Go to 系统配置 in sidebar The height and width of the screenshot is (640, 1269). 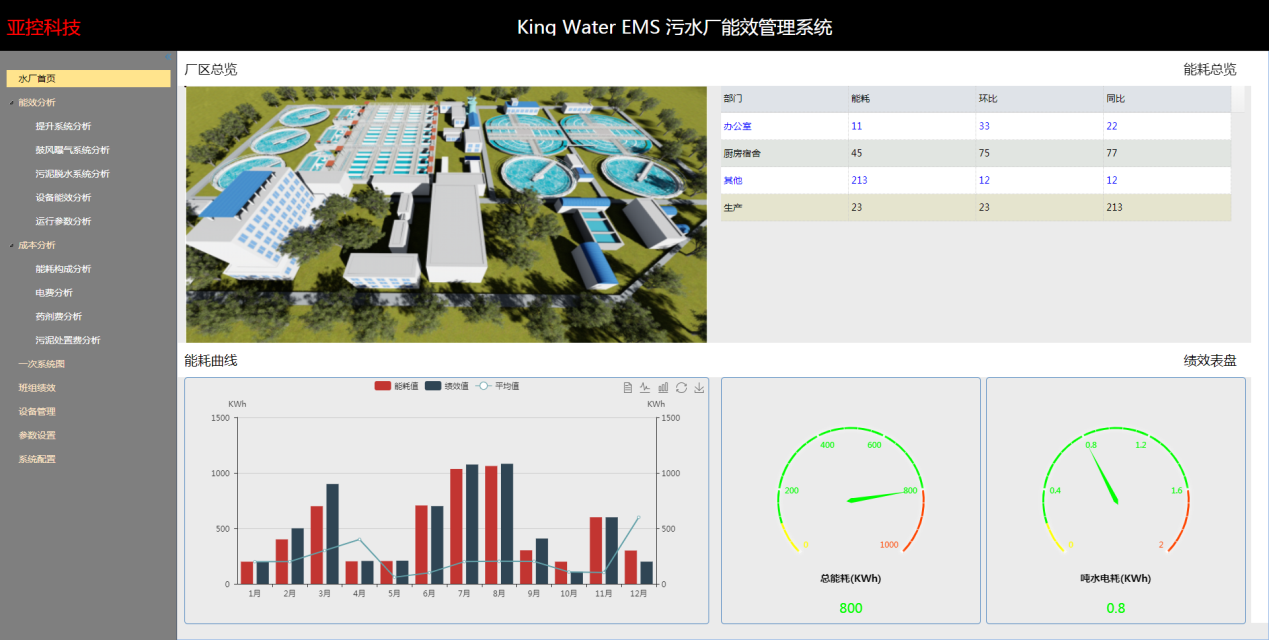pos(37,460)
